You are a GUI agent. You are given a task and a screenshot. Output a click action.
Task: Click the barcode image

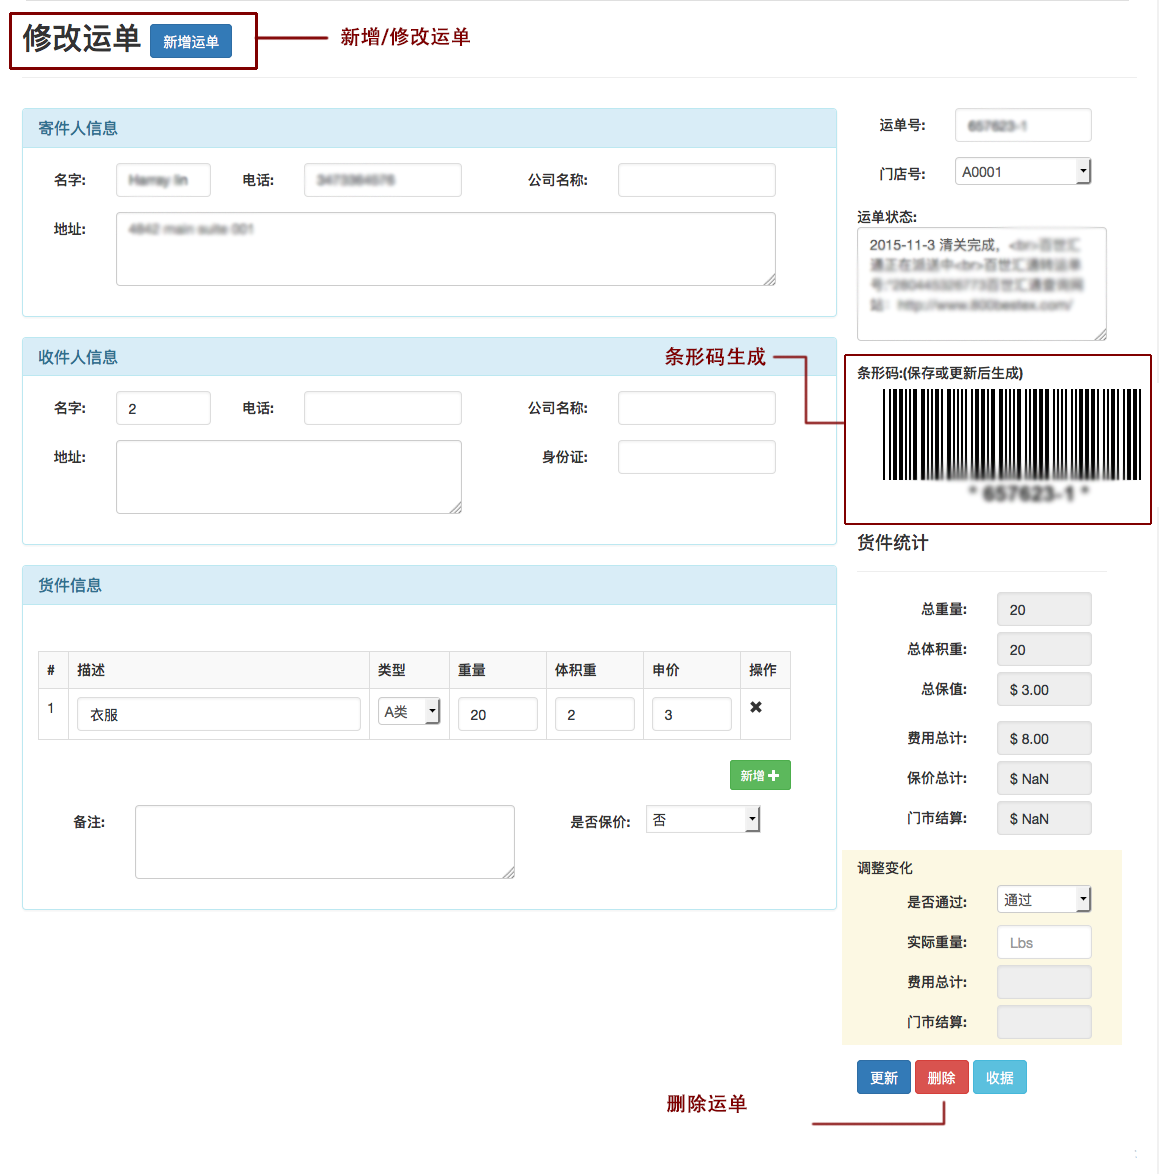[1011, 435]
